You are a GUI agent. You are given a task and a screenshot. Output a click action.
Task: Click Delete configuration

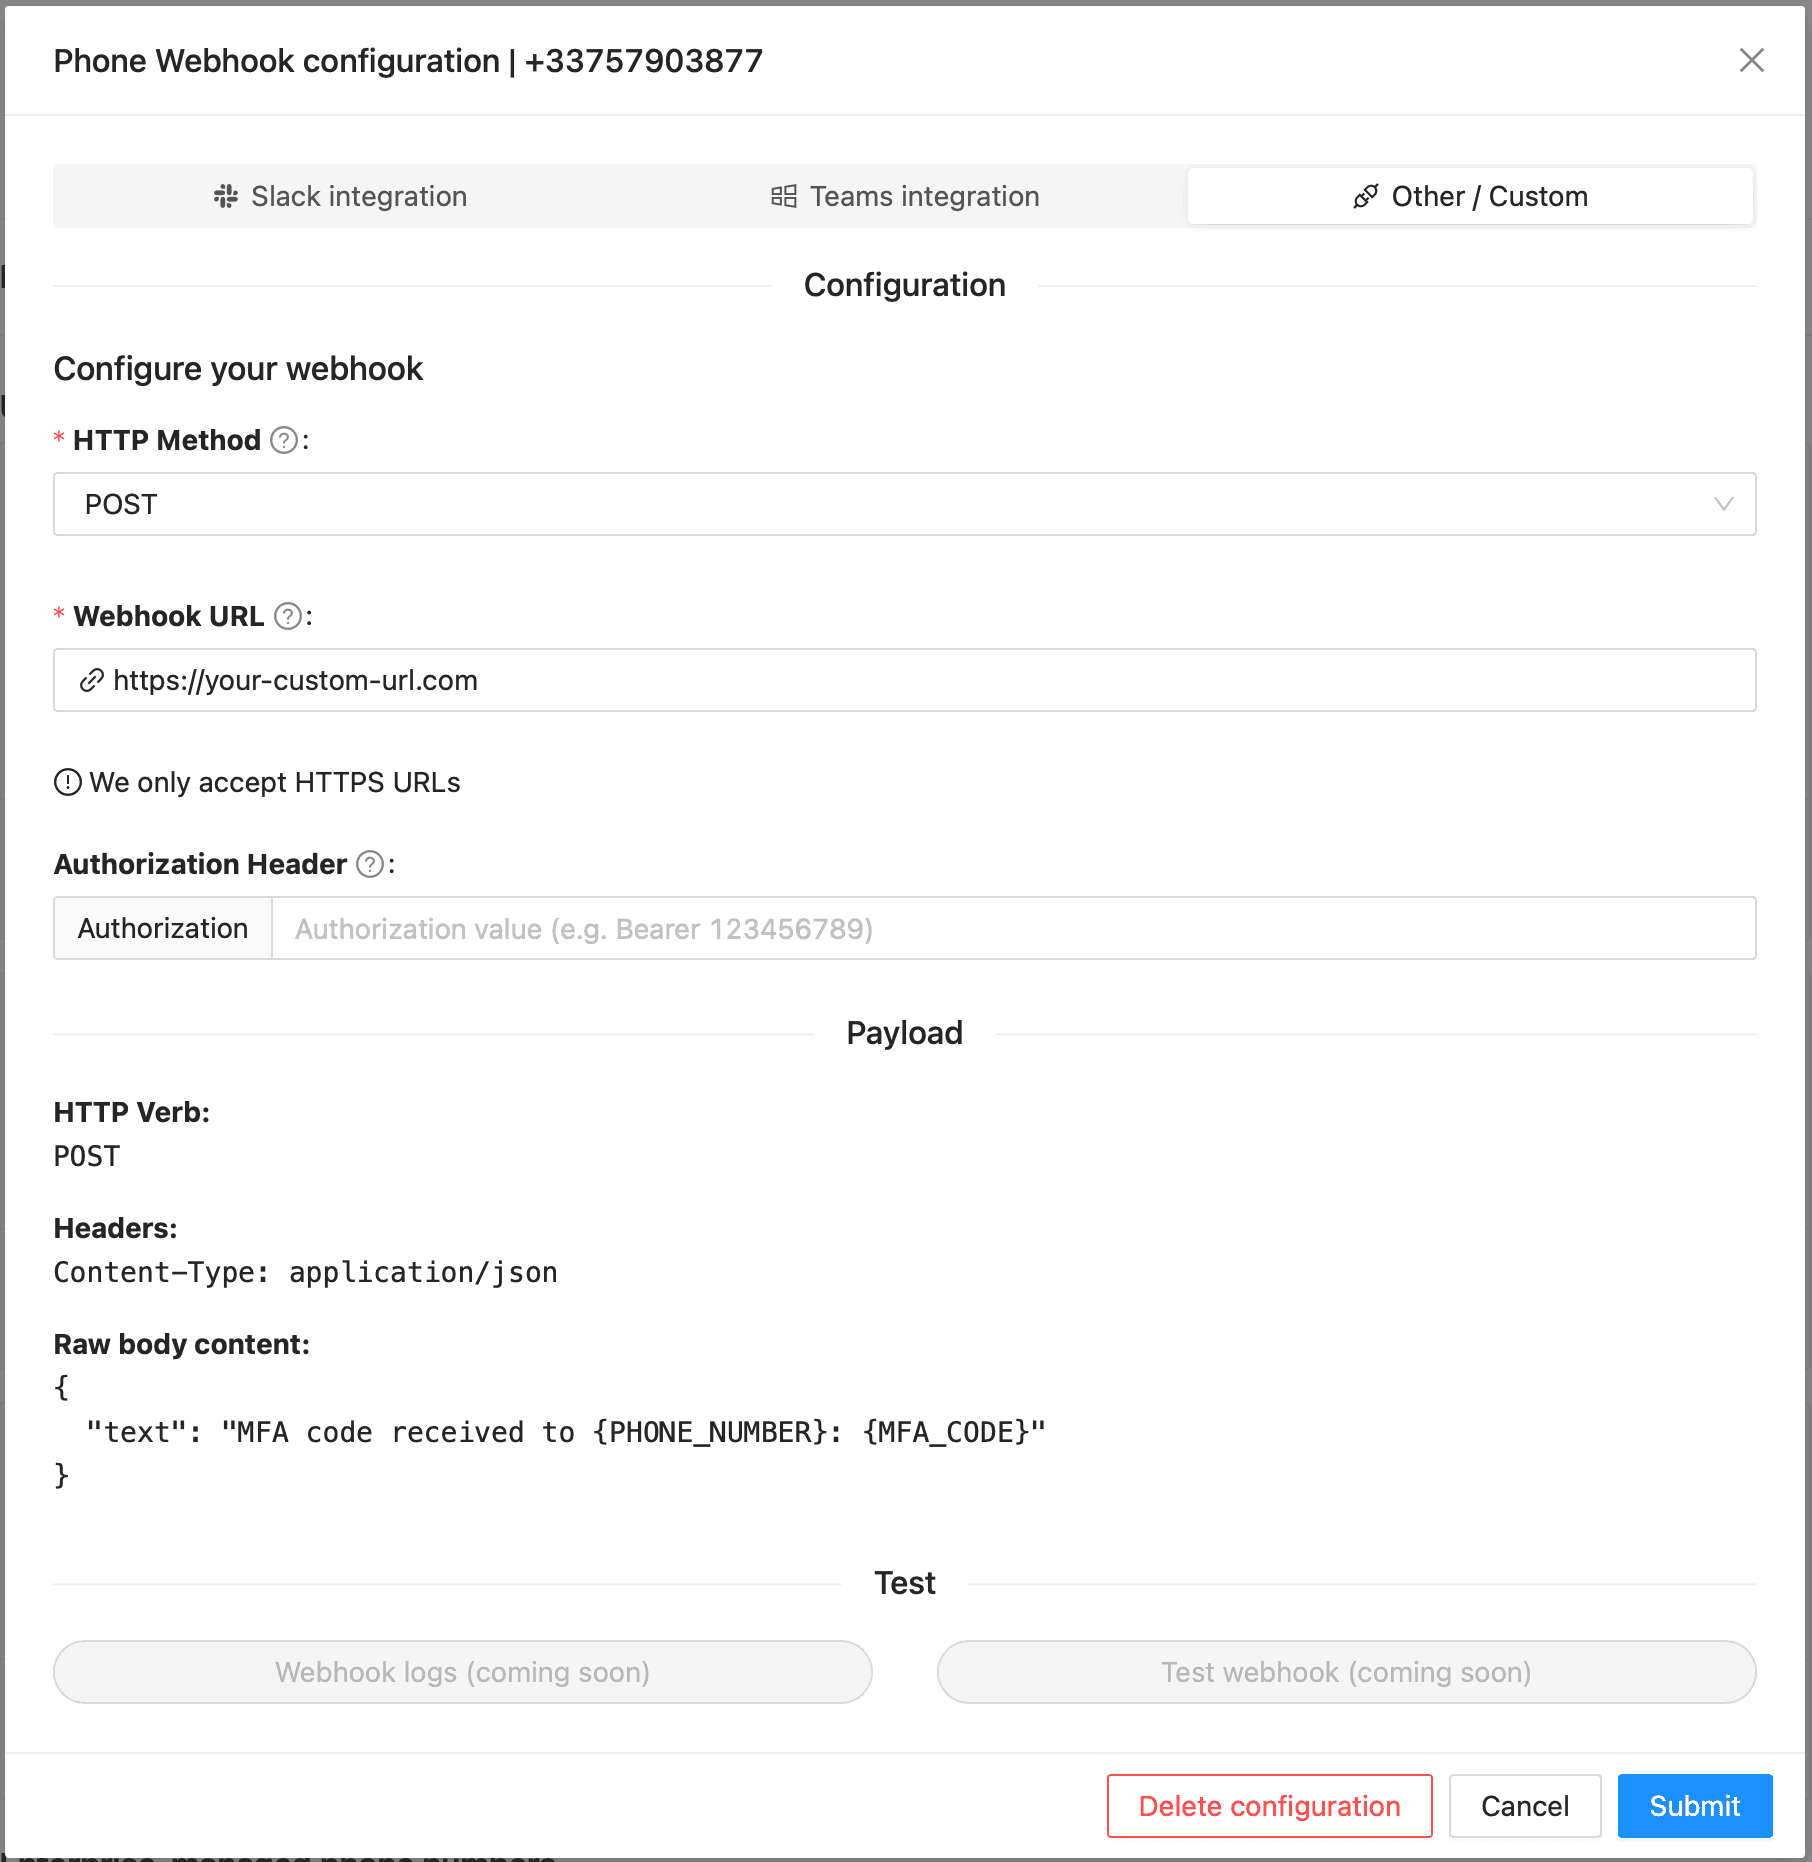click(x=1268, y=1806)
